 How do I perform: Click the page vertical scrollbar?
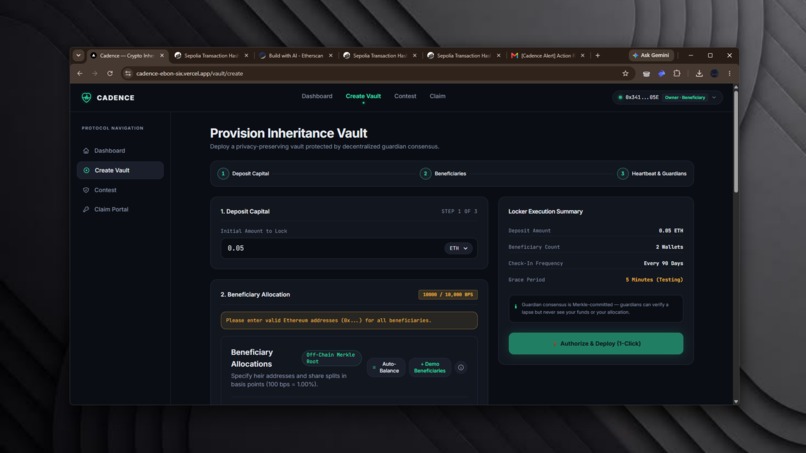point(736,141)
